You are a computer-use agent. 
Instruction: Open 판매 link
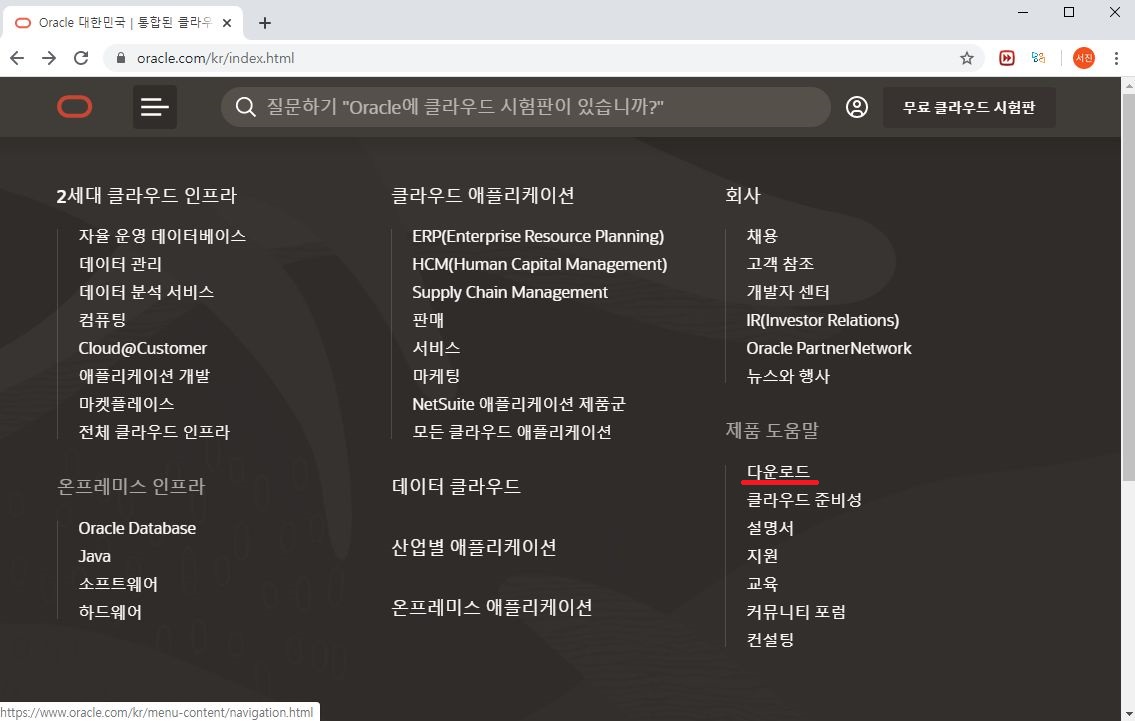pyautogui.click(x=428, y=320)
